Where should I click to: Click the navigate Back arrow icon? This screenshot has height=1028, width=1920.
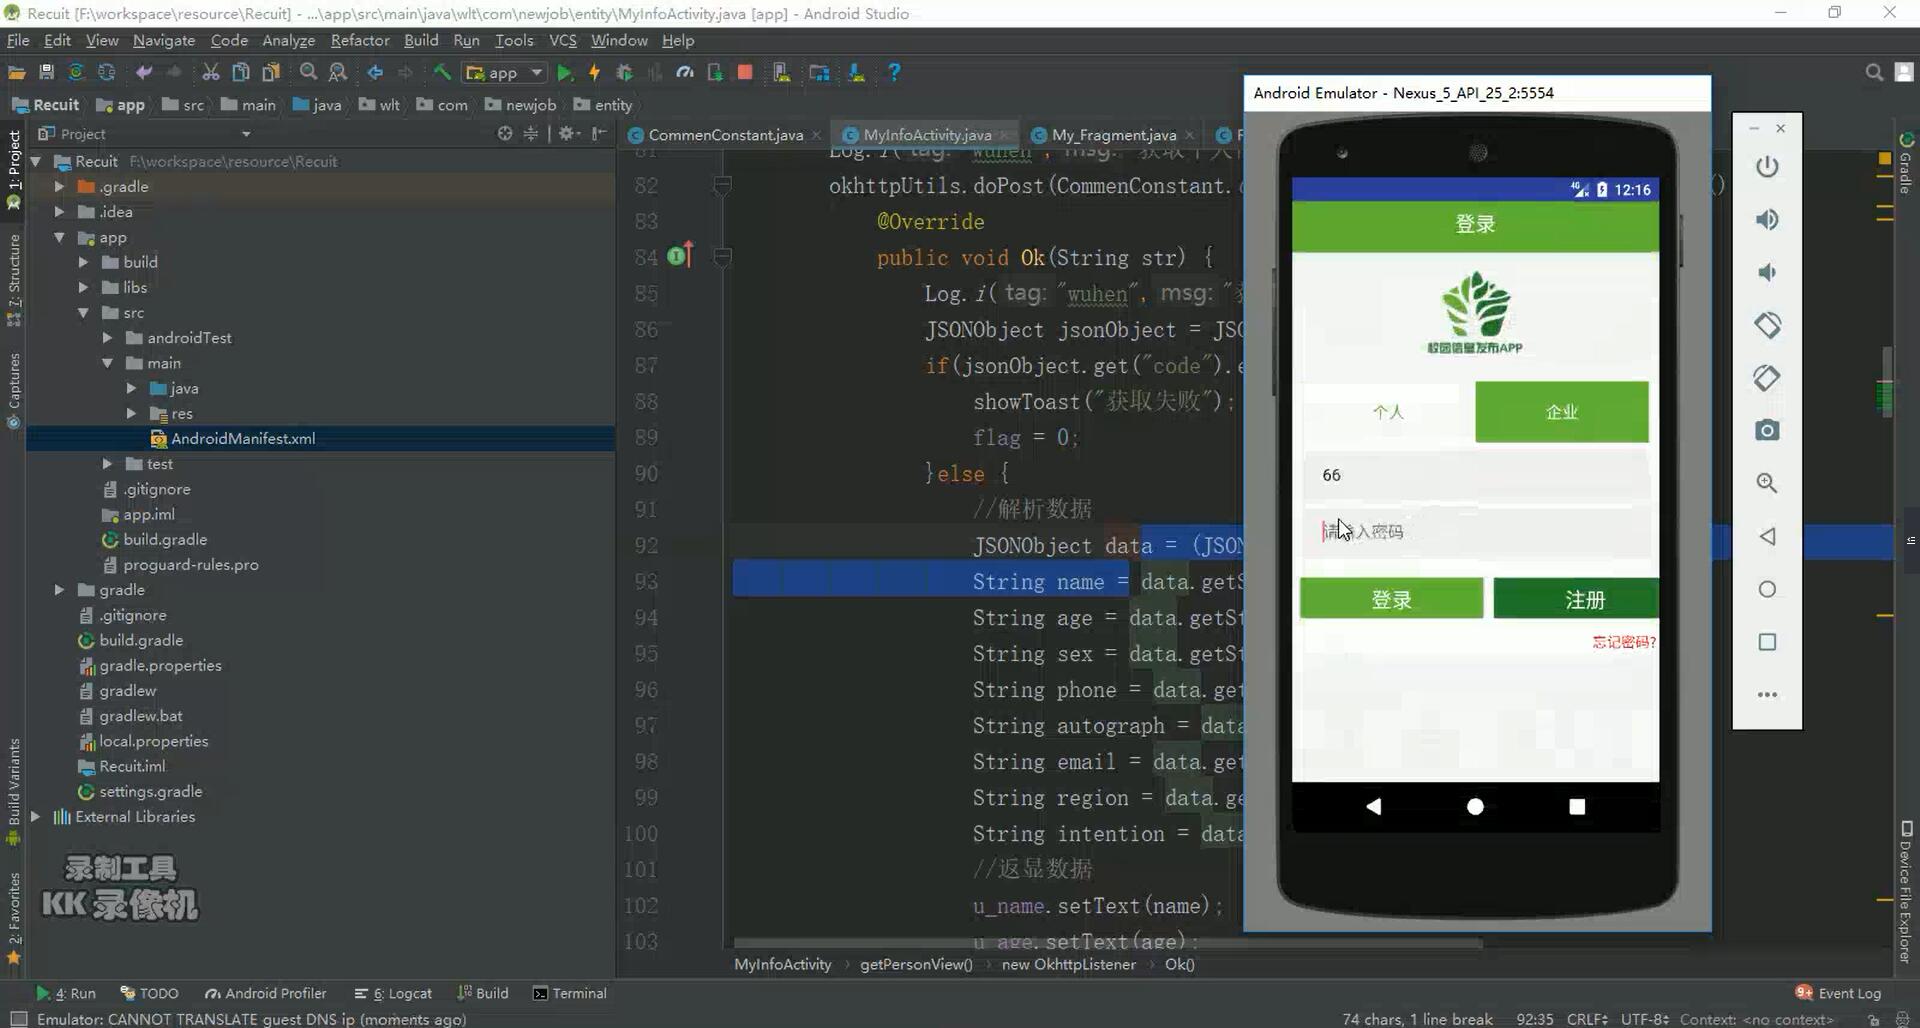pyautogui.click(x=375, y=72)
